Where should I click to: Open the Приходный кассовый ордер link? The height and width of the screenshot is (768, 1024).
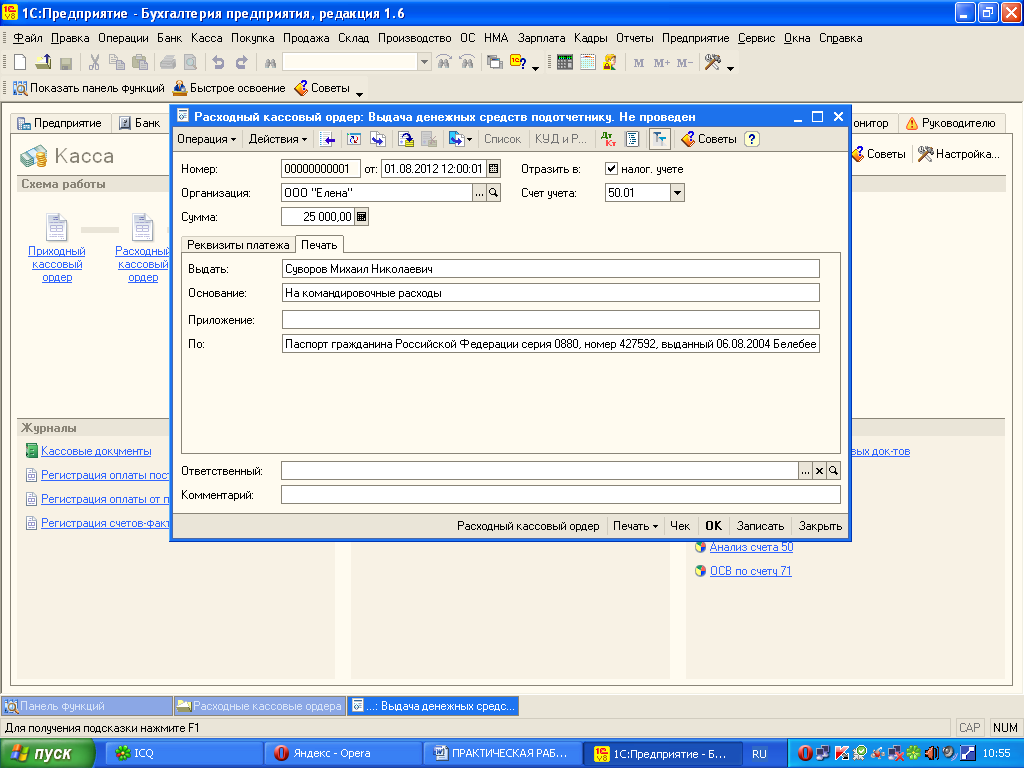tap(57, 264)
